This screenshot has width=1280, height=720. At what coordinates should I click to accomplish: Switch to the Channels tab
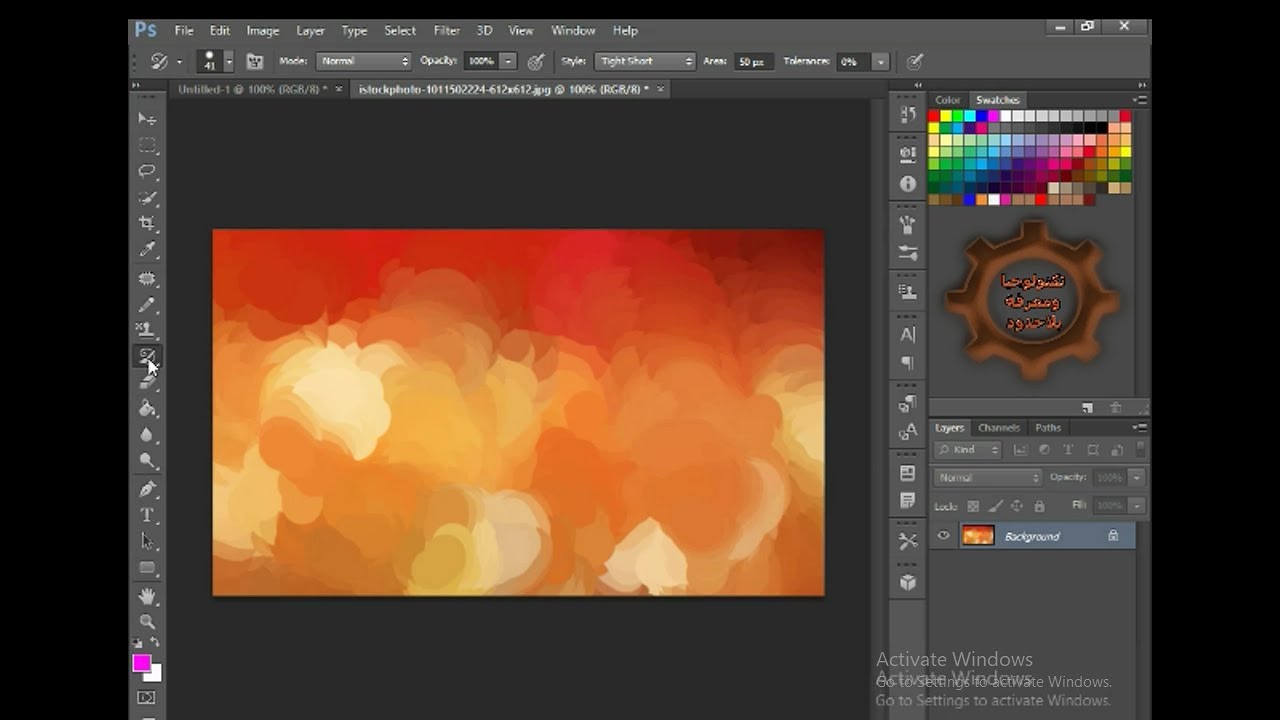[x=999, y=428]
